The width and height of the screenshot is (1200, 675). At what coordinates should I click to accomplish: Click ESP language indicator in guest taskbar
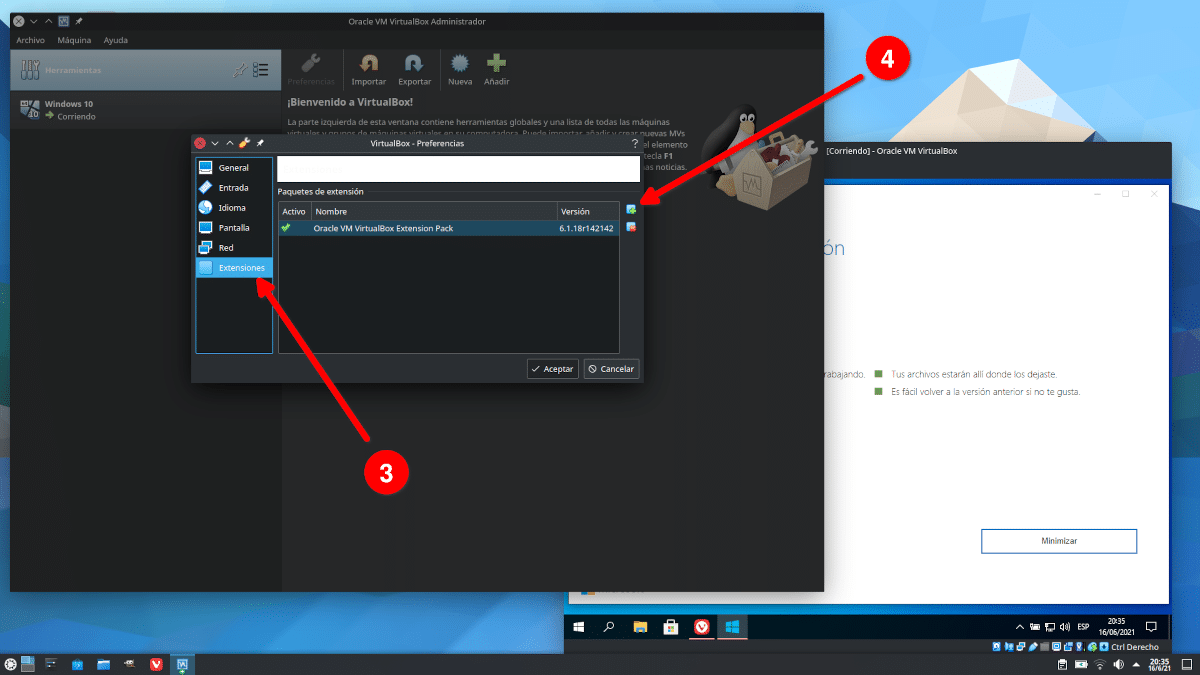point(1083,627)
